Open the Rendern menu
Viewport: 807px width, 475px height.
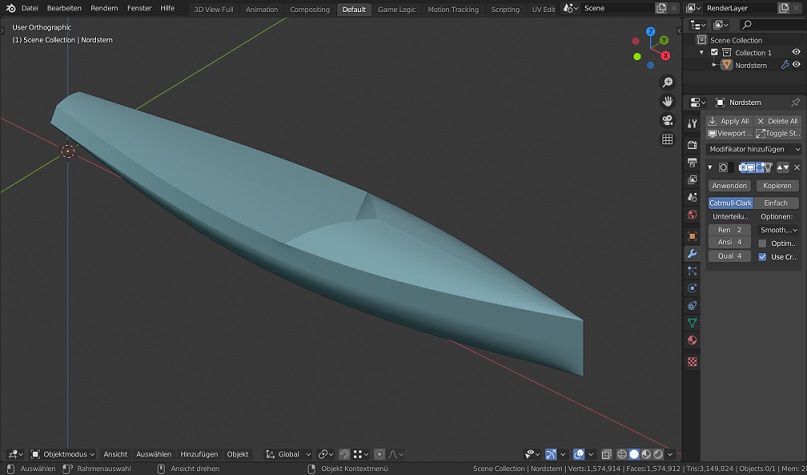(x=104, y=8)
